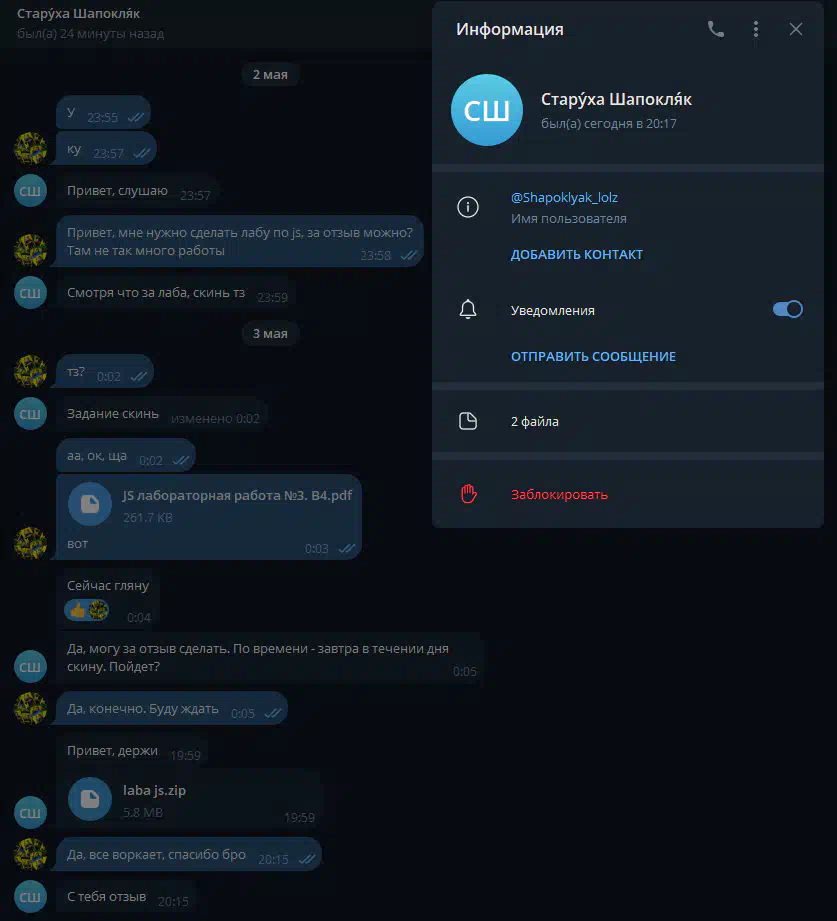Call the user via phone icon
The width and height of the screenshot is (837, 921).
(715, 29)
